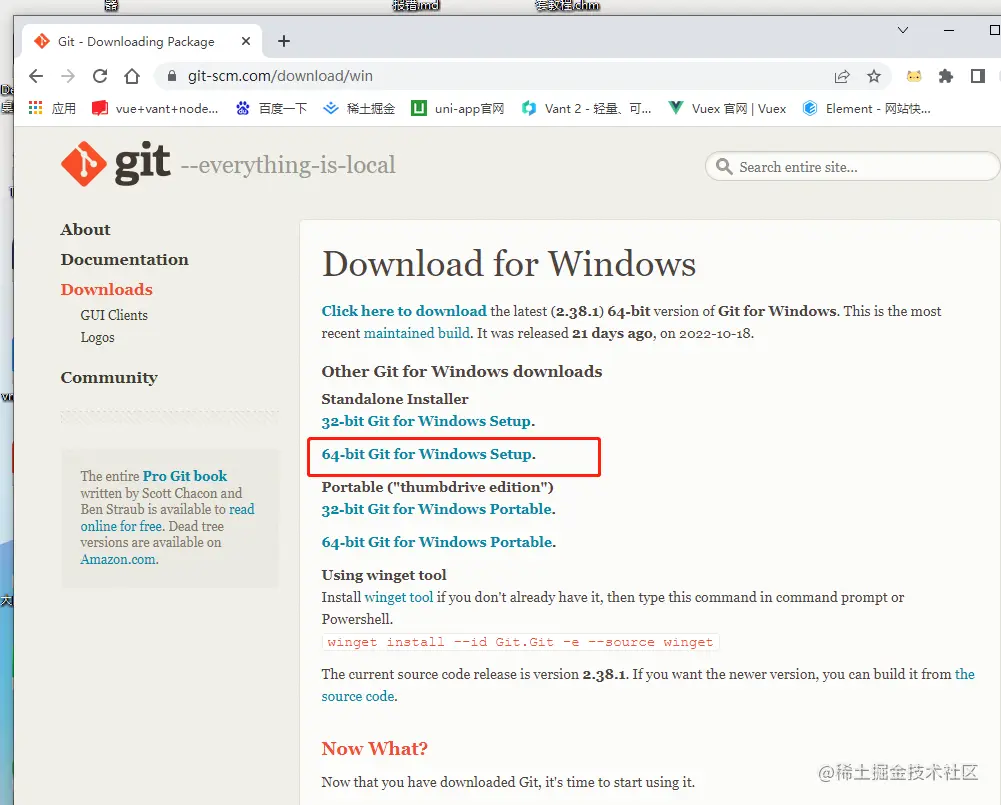Download 64-bit Git for Windows Setup

click(x=427, y=455)
